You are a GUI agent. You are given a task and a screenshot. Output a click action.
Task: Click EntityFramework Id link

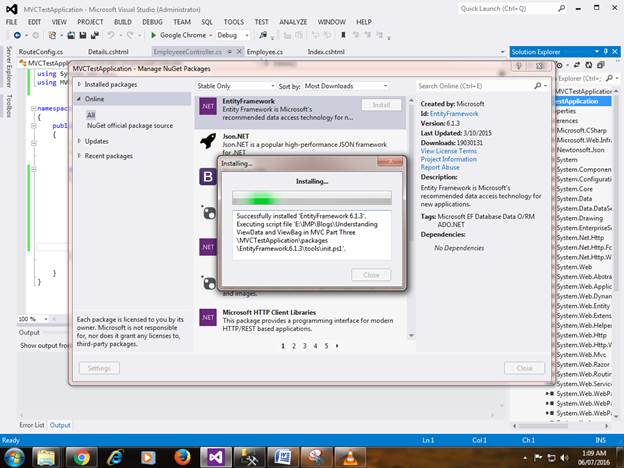pyautogui.click(x=454, y=114)
